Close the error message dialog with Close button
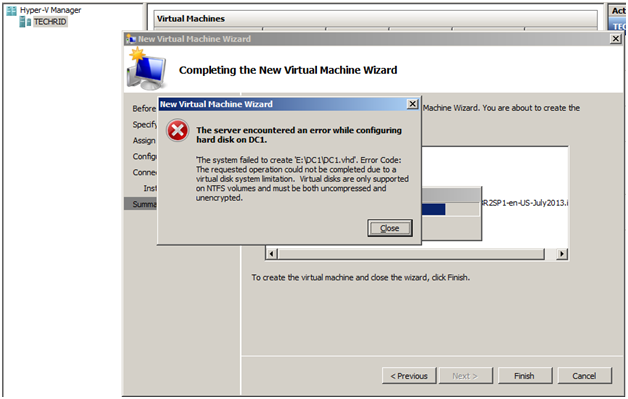628x399 pixels. click(390, 228)
